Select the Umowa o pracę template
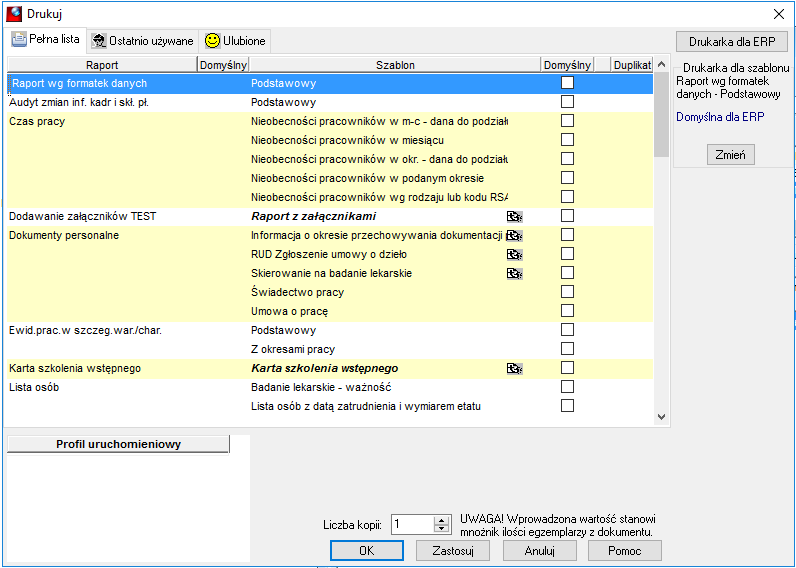 point(289,311)
